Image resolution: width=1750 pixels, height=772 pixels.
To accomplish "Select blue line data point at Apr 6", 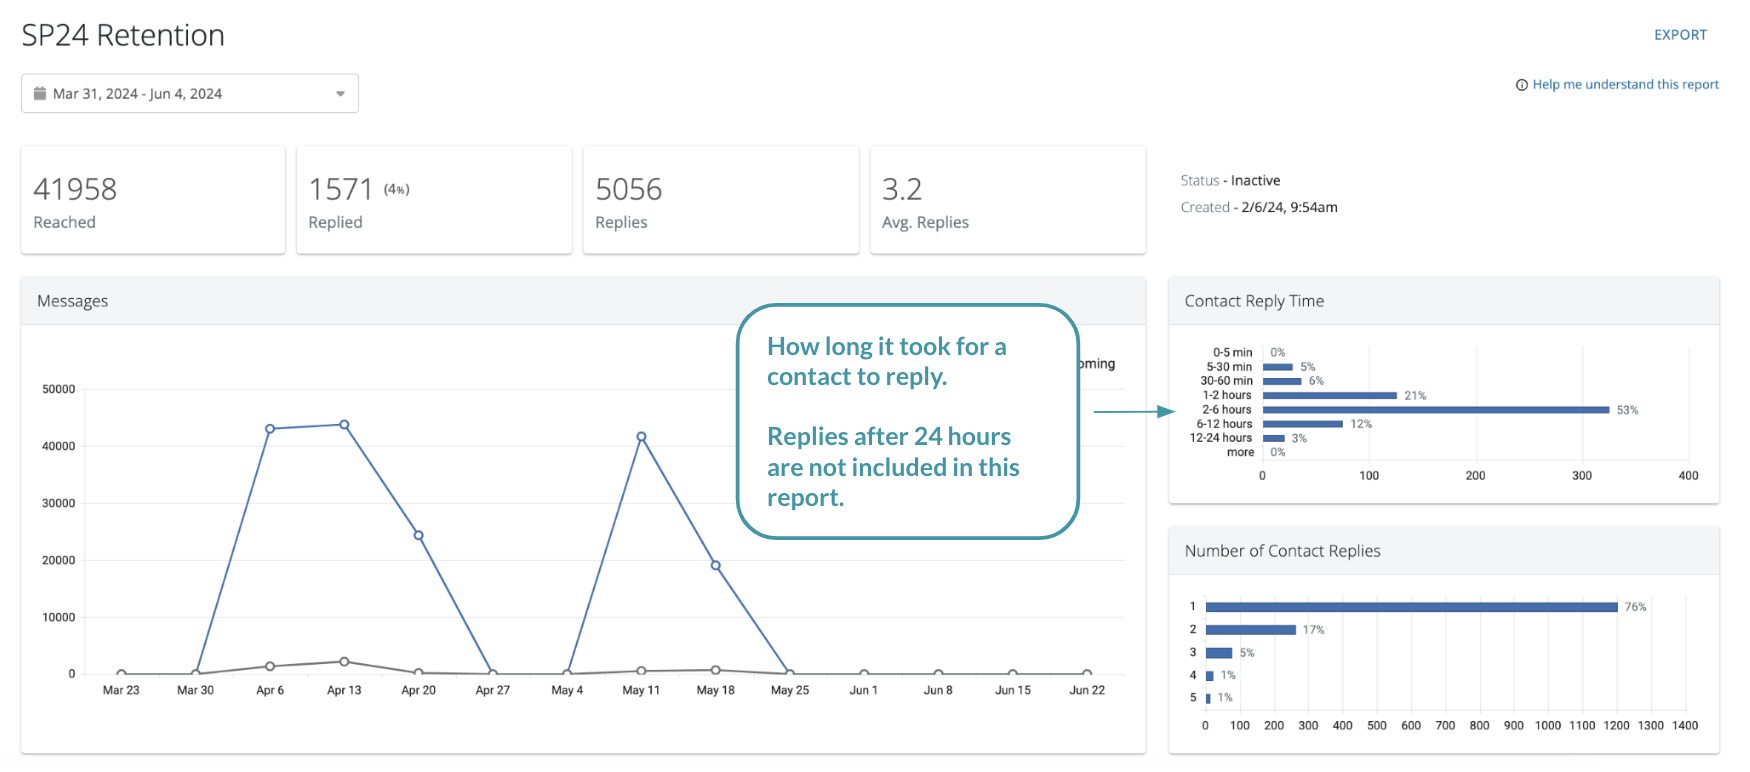I will point(270,429).
